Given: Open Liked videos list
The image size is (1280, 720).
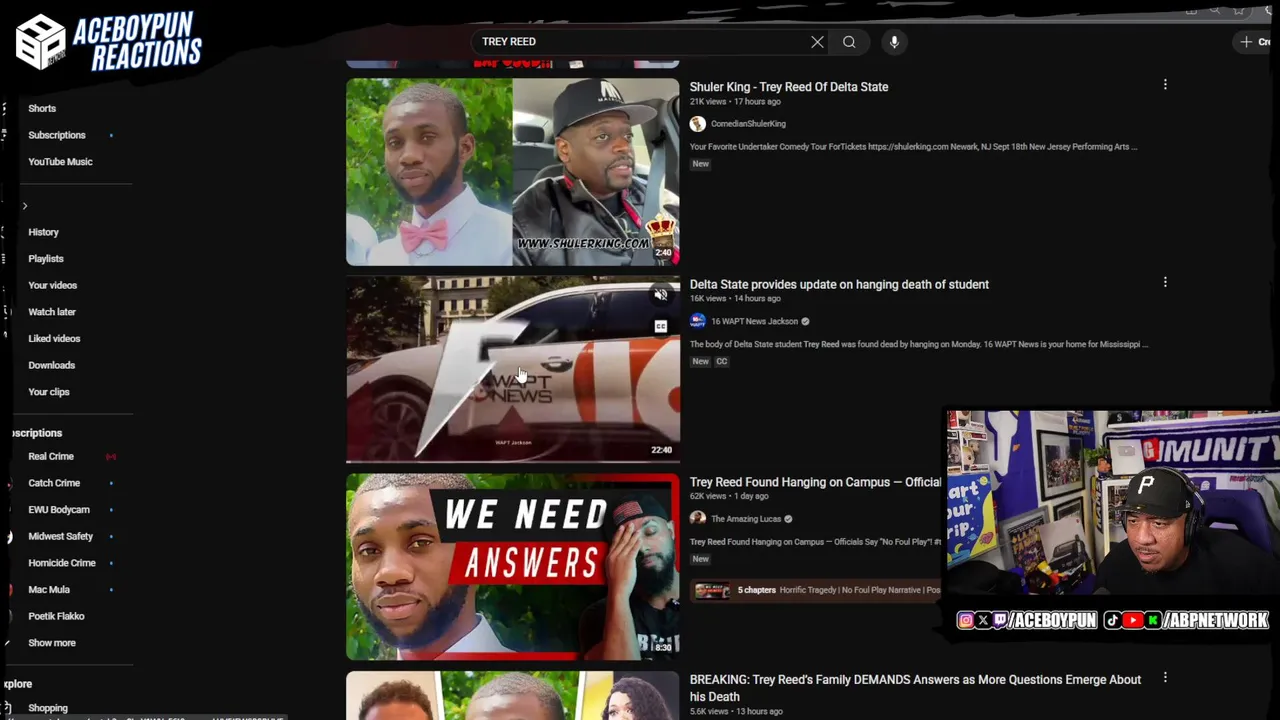Looking at the screenshot, I should [x=54, y=339].
